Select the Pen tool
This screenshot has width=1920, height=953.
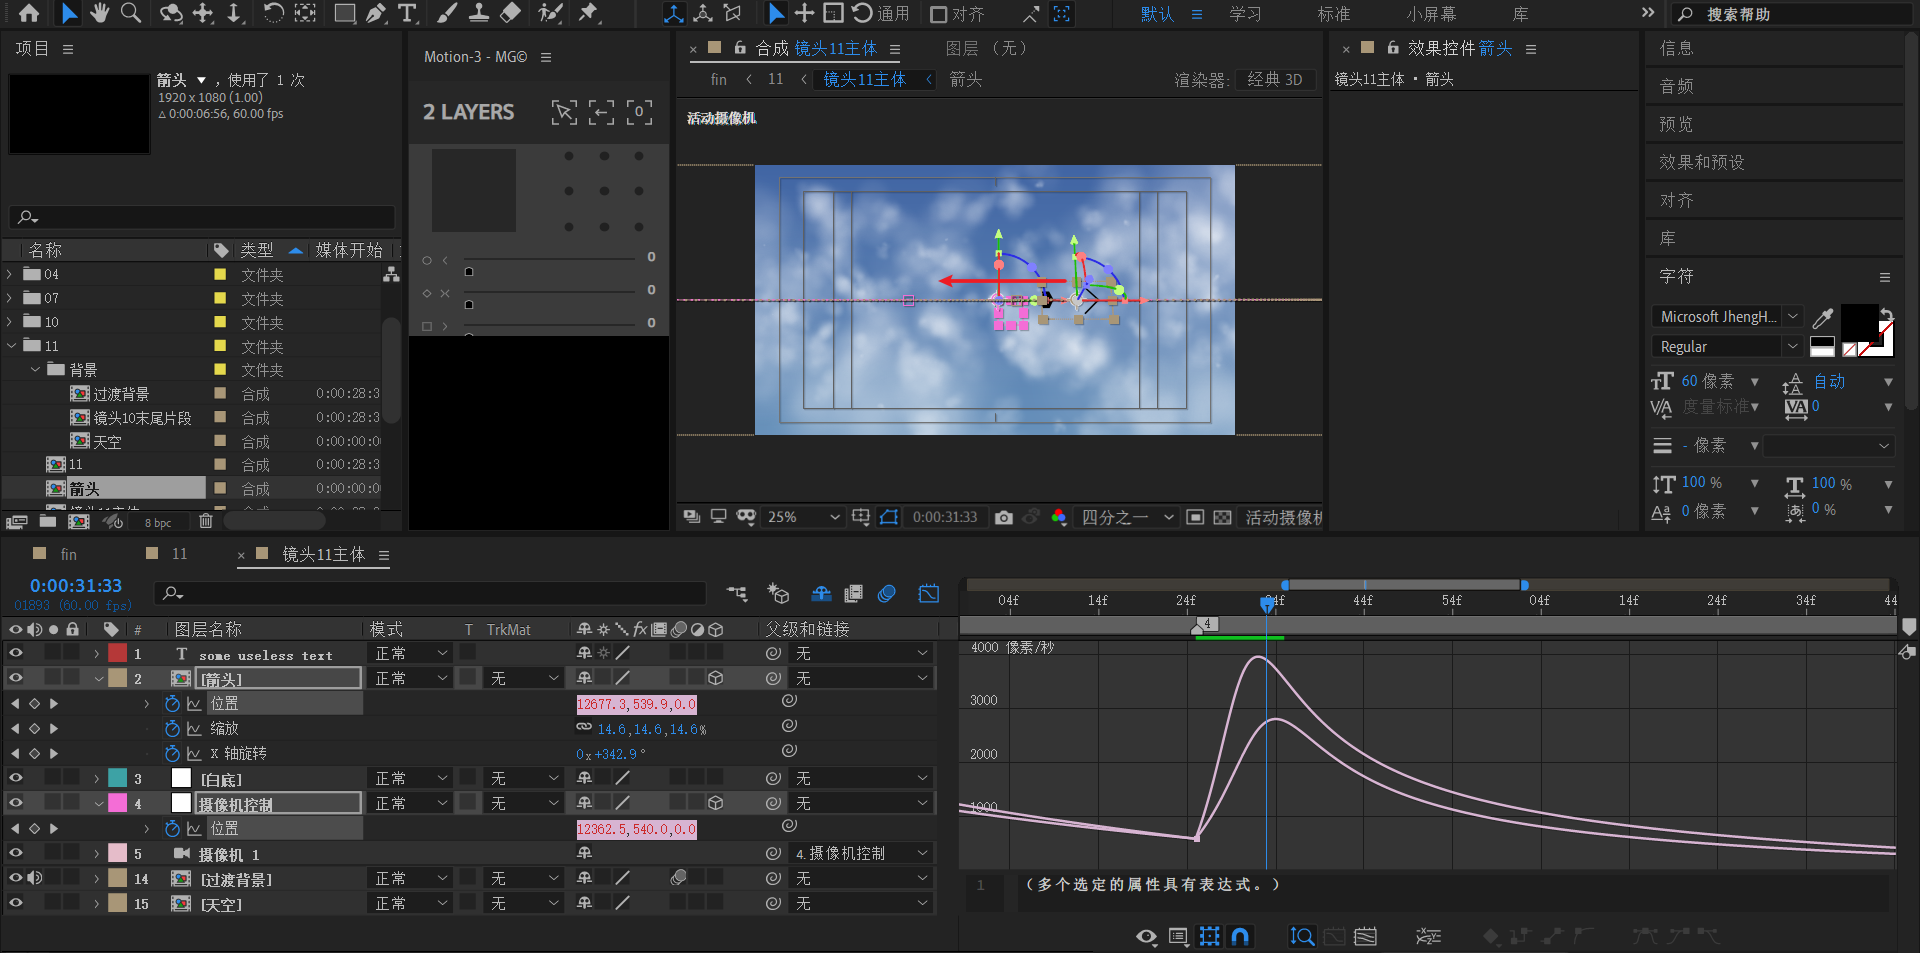pyautogui.click(x=376, y=13)
